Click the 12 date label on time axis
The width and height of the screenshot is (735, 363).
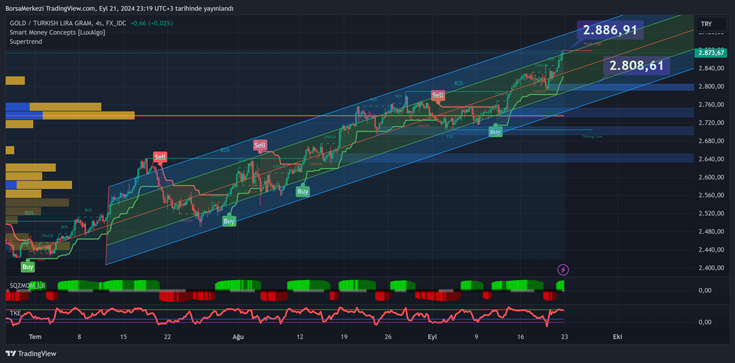(300, 337)
